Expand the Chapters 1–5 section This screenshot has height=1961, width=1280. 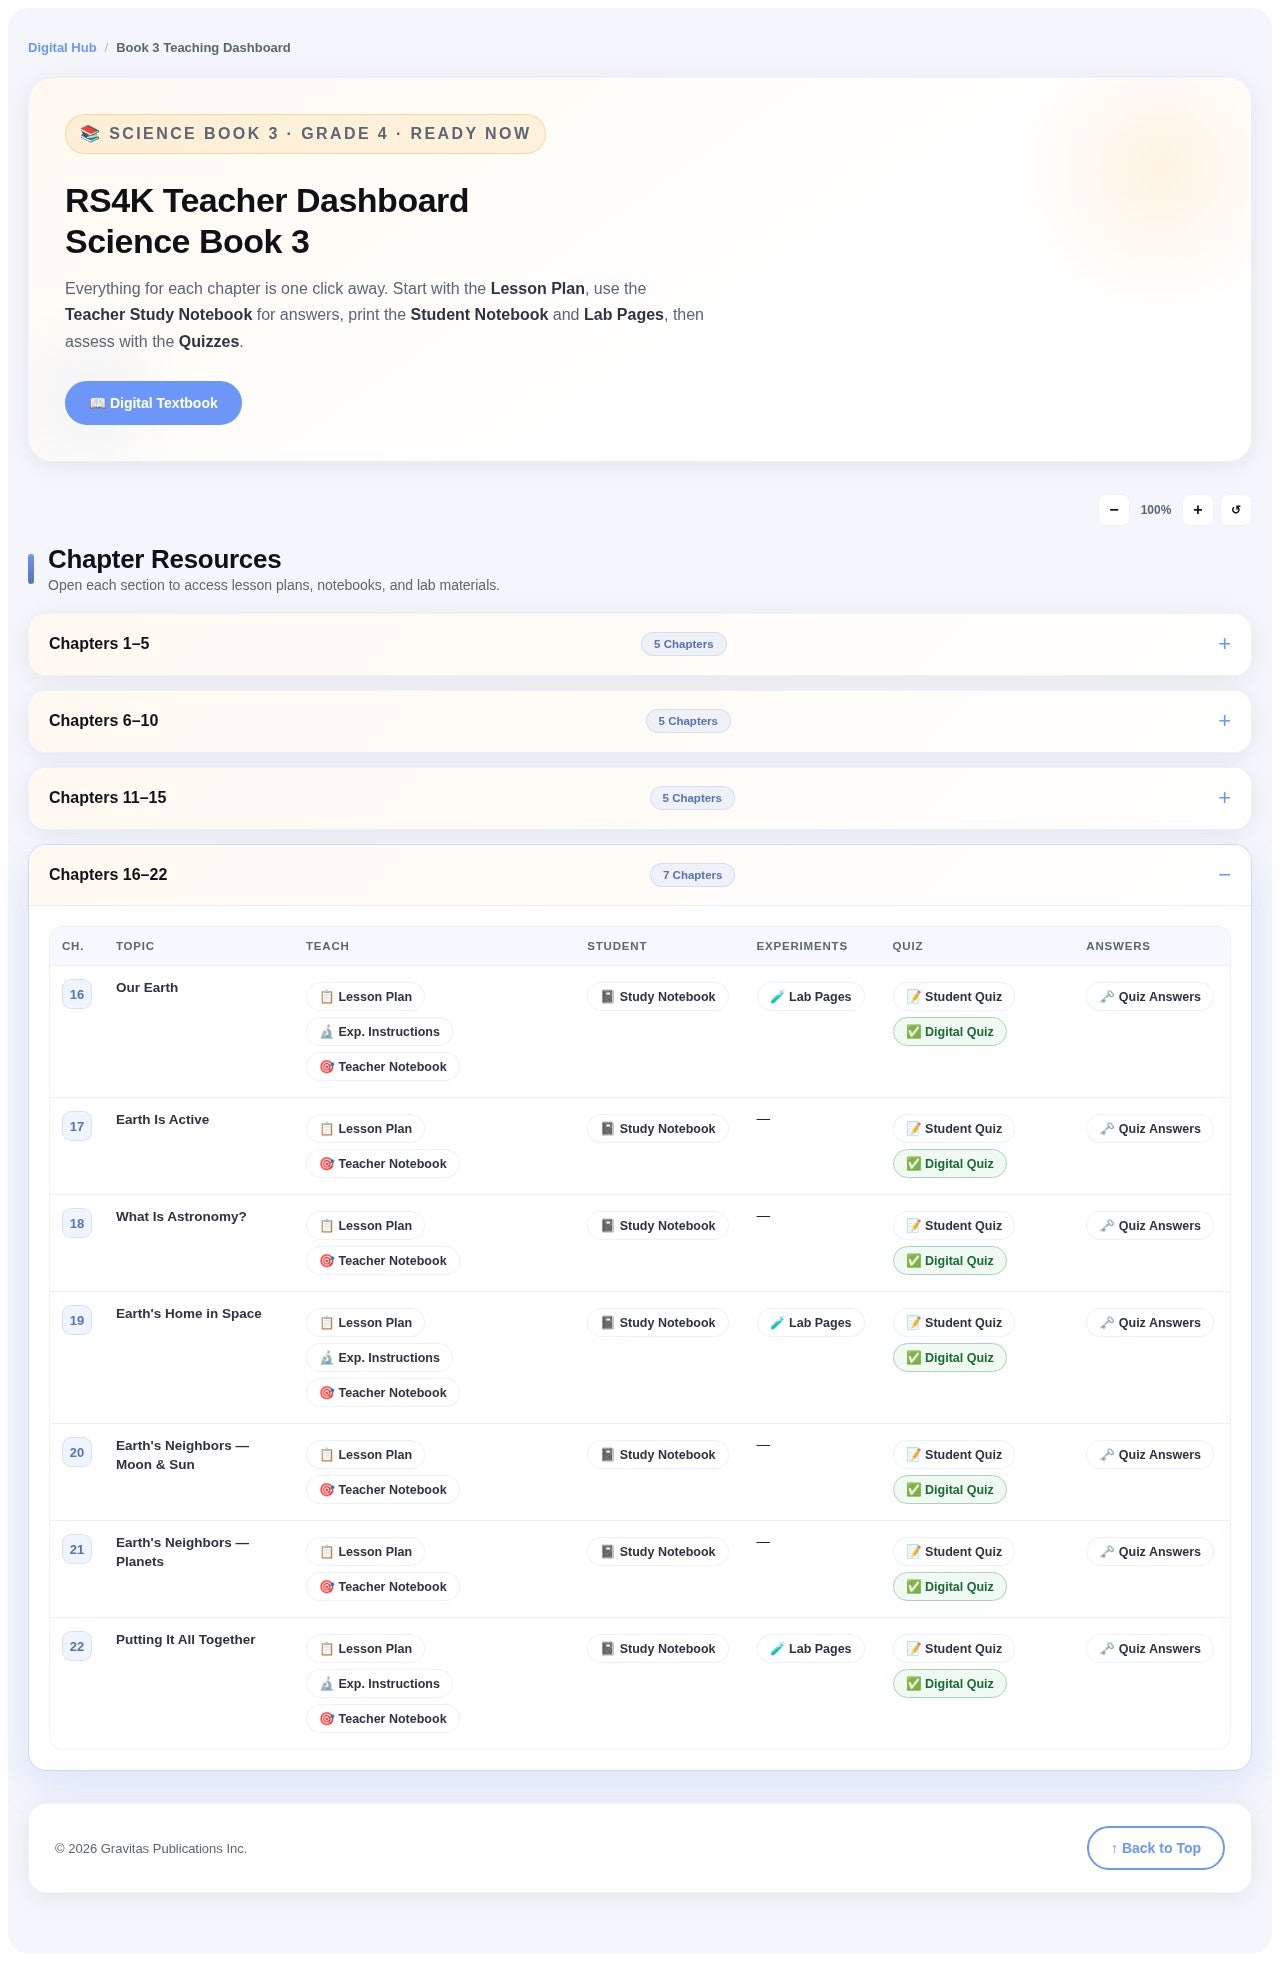click(x=640, y=644)
